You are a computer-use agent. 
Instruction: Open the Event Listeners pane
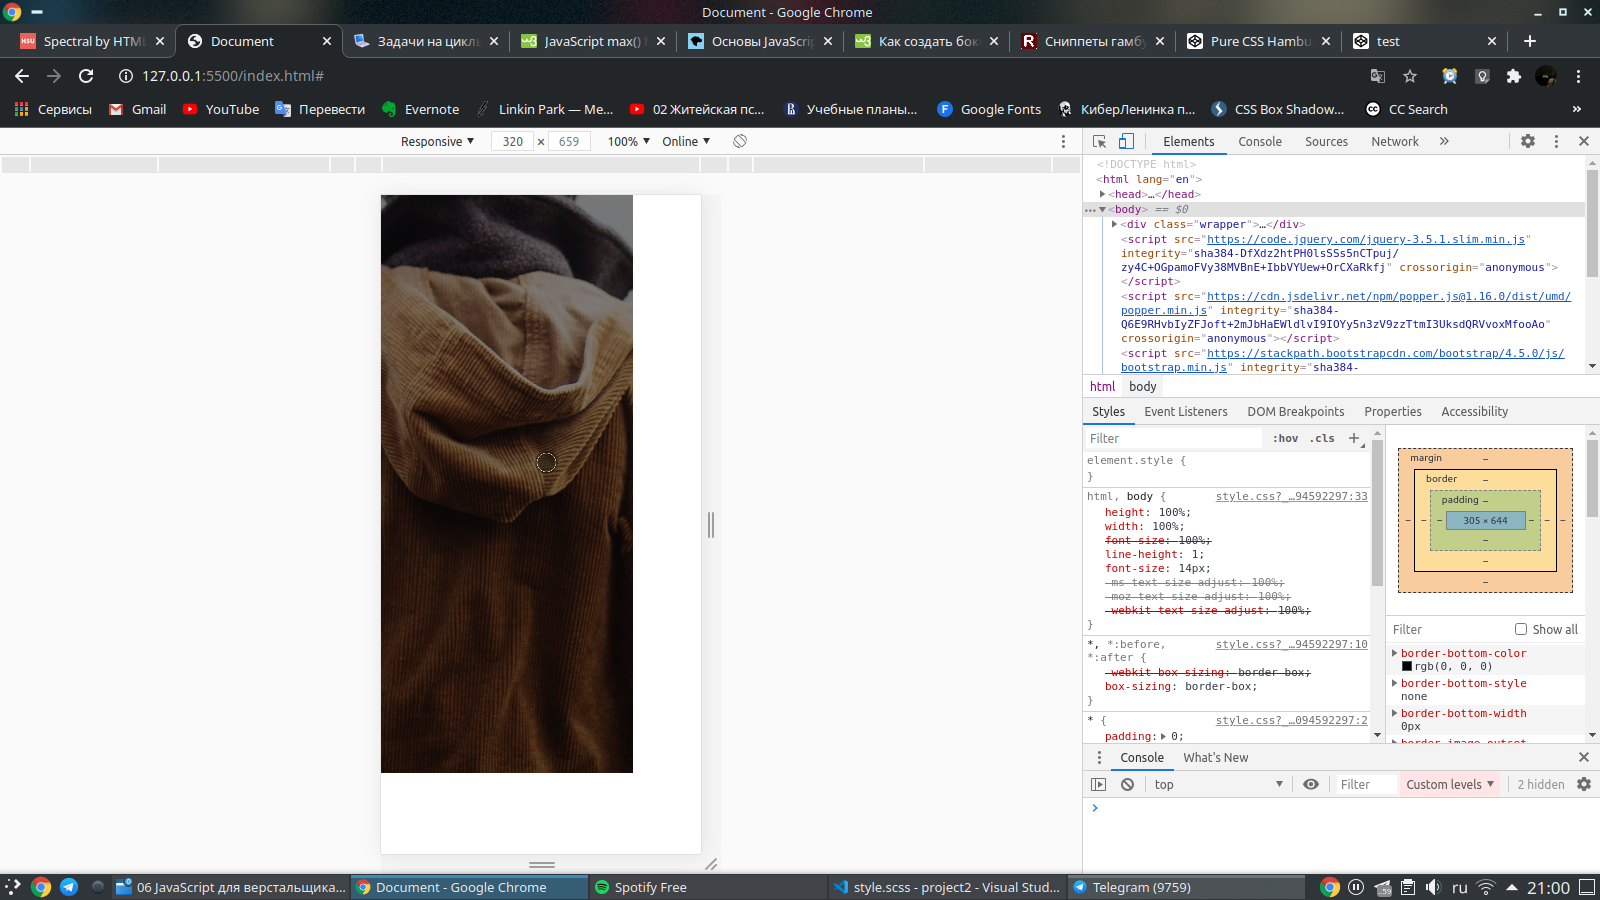[1186, 411]
